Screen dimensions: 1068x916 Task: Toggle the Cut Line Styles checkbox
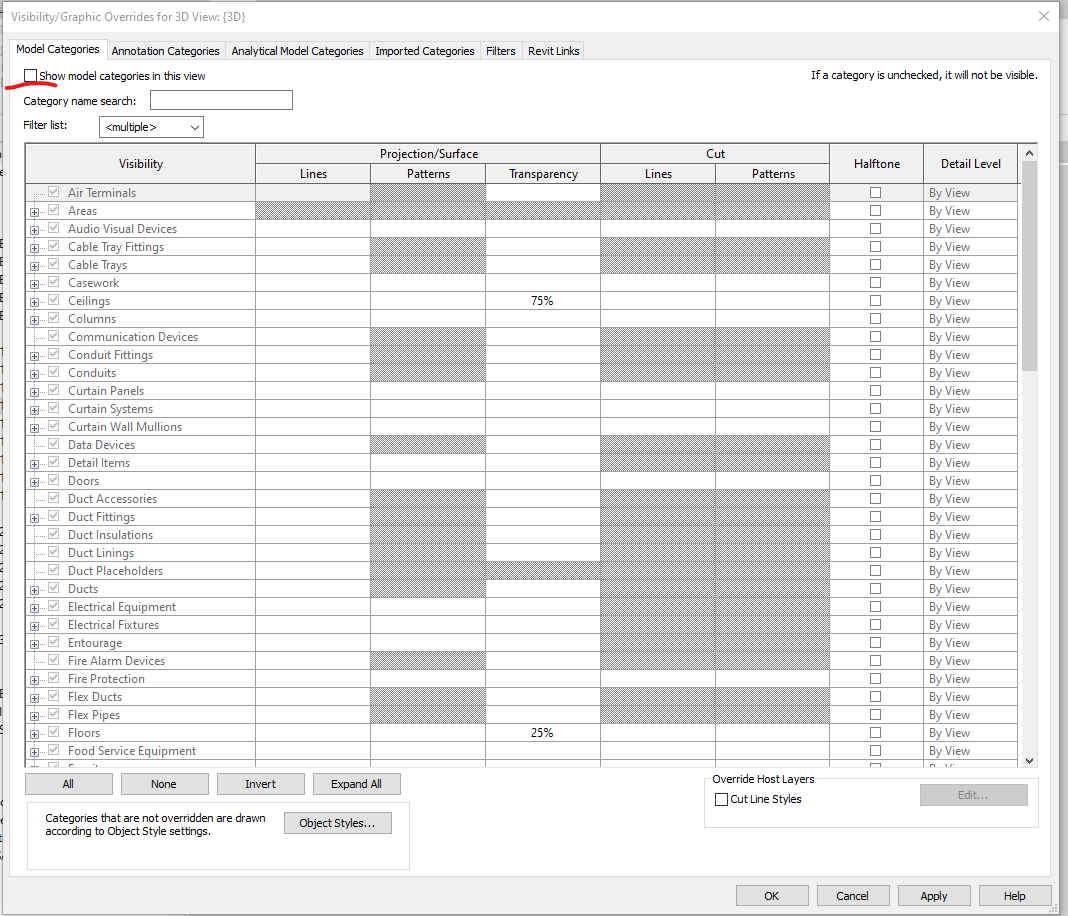coord(721,799)
